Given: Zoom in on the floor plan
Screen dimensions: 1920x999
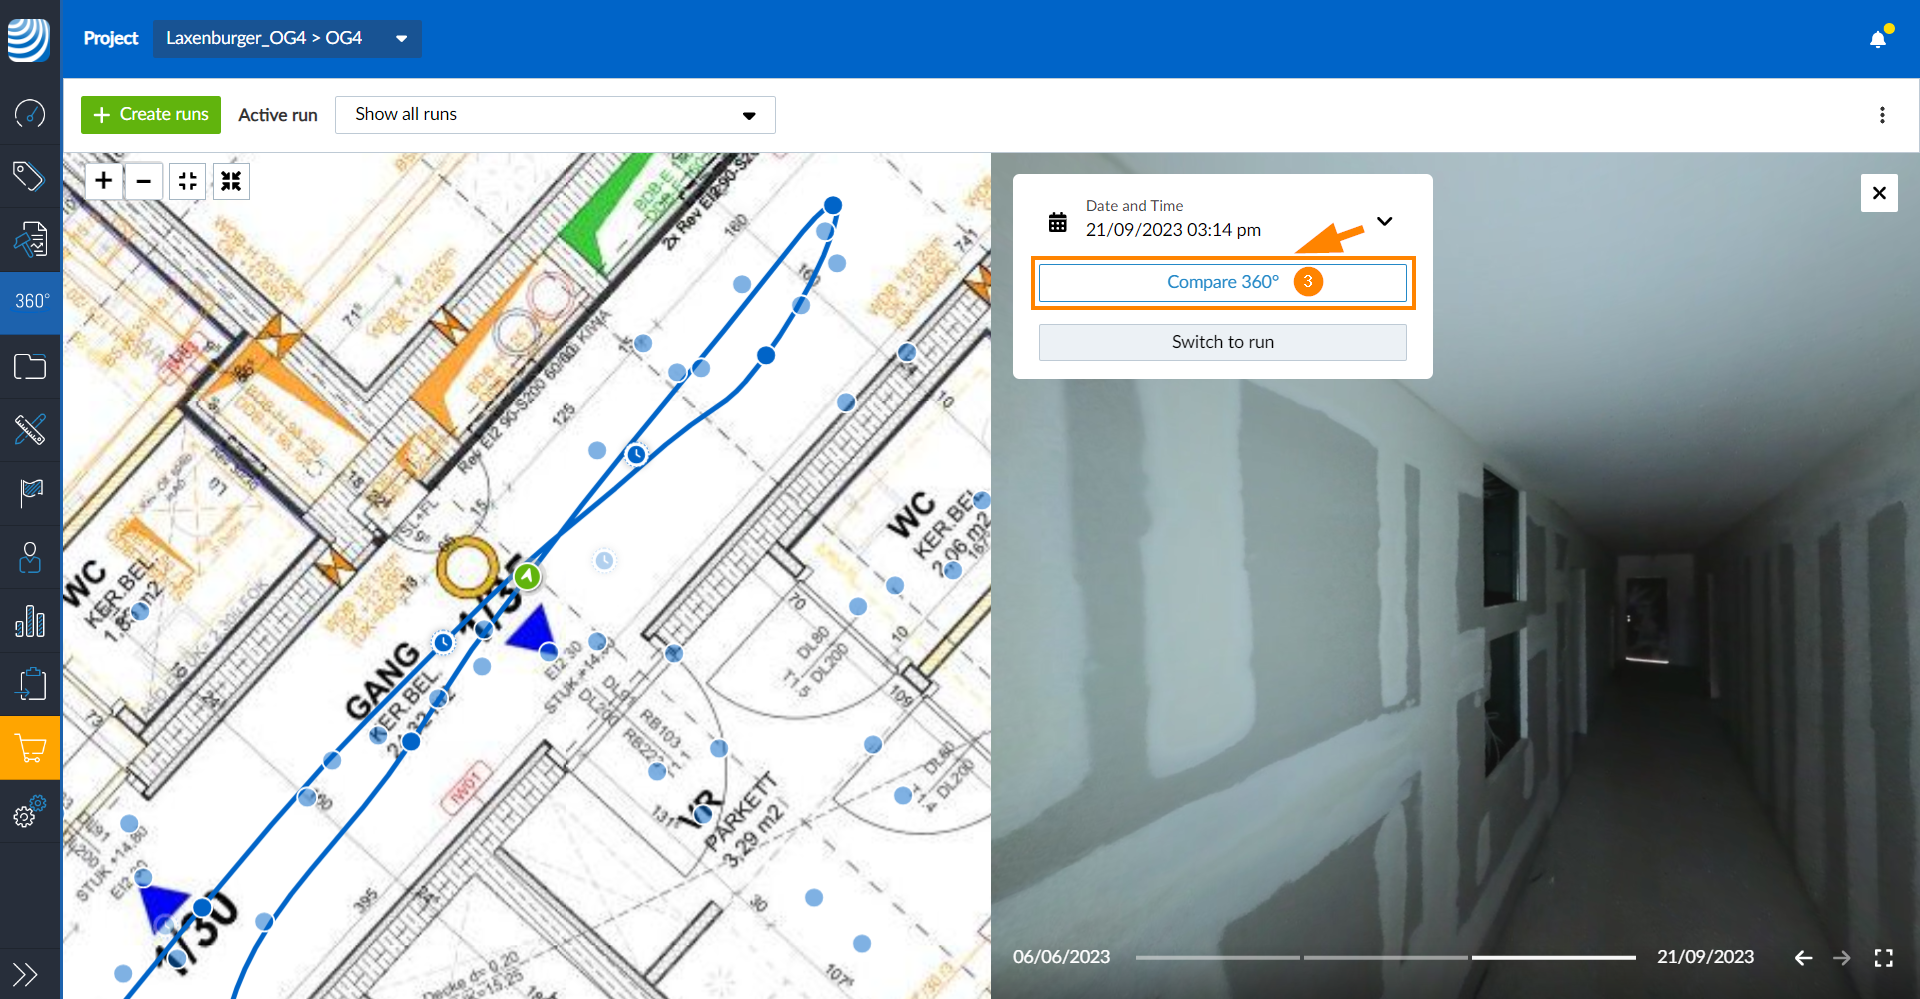Looking at the screenshot, I should pyautogui.click(x=103, y=181).
